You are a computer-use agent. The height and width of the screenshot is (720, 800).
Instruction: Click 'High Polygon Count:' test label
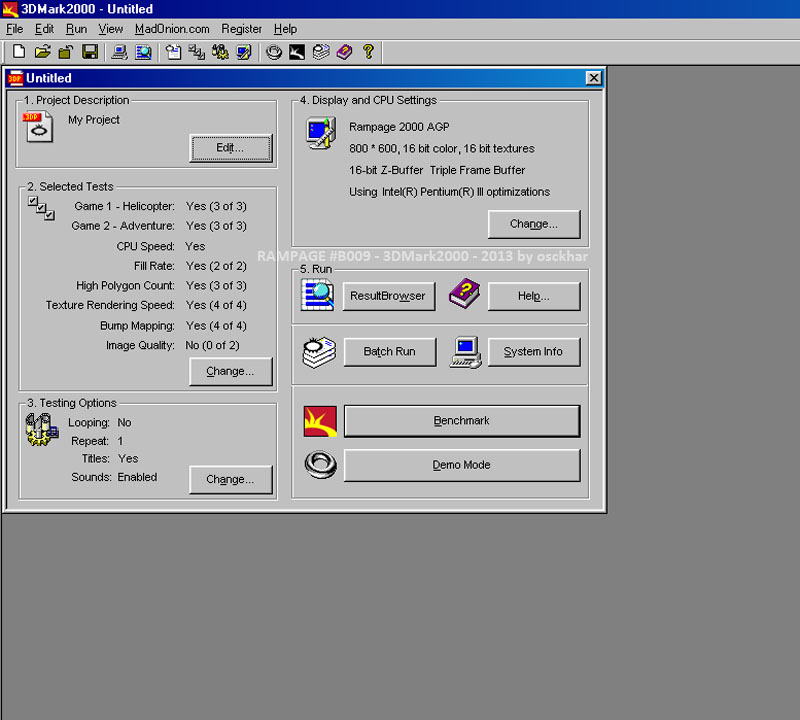(x=125, y=285)
